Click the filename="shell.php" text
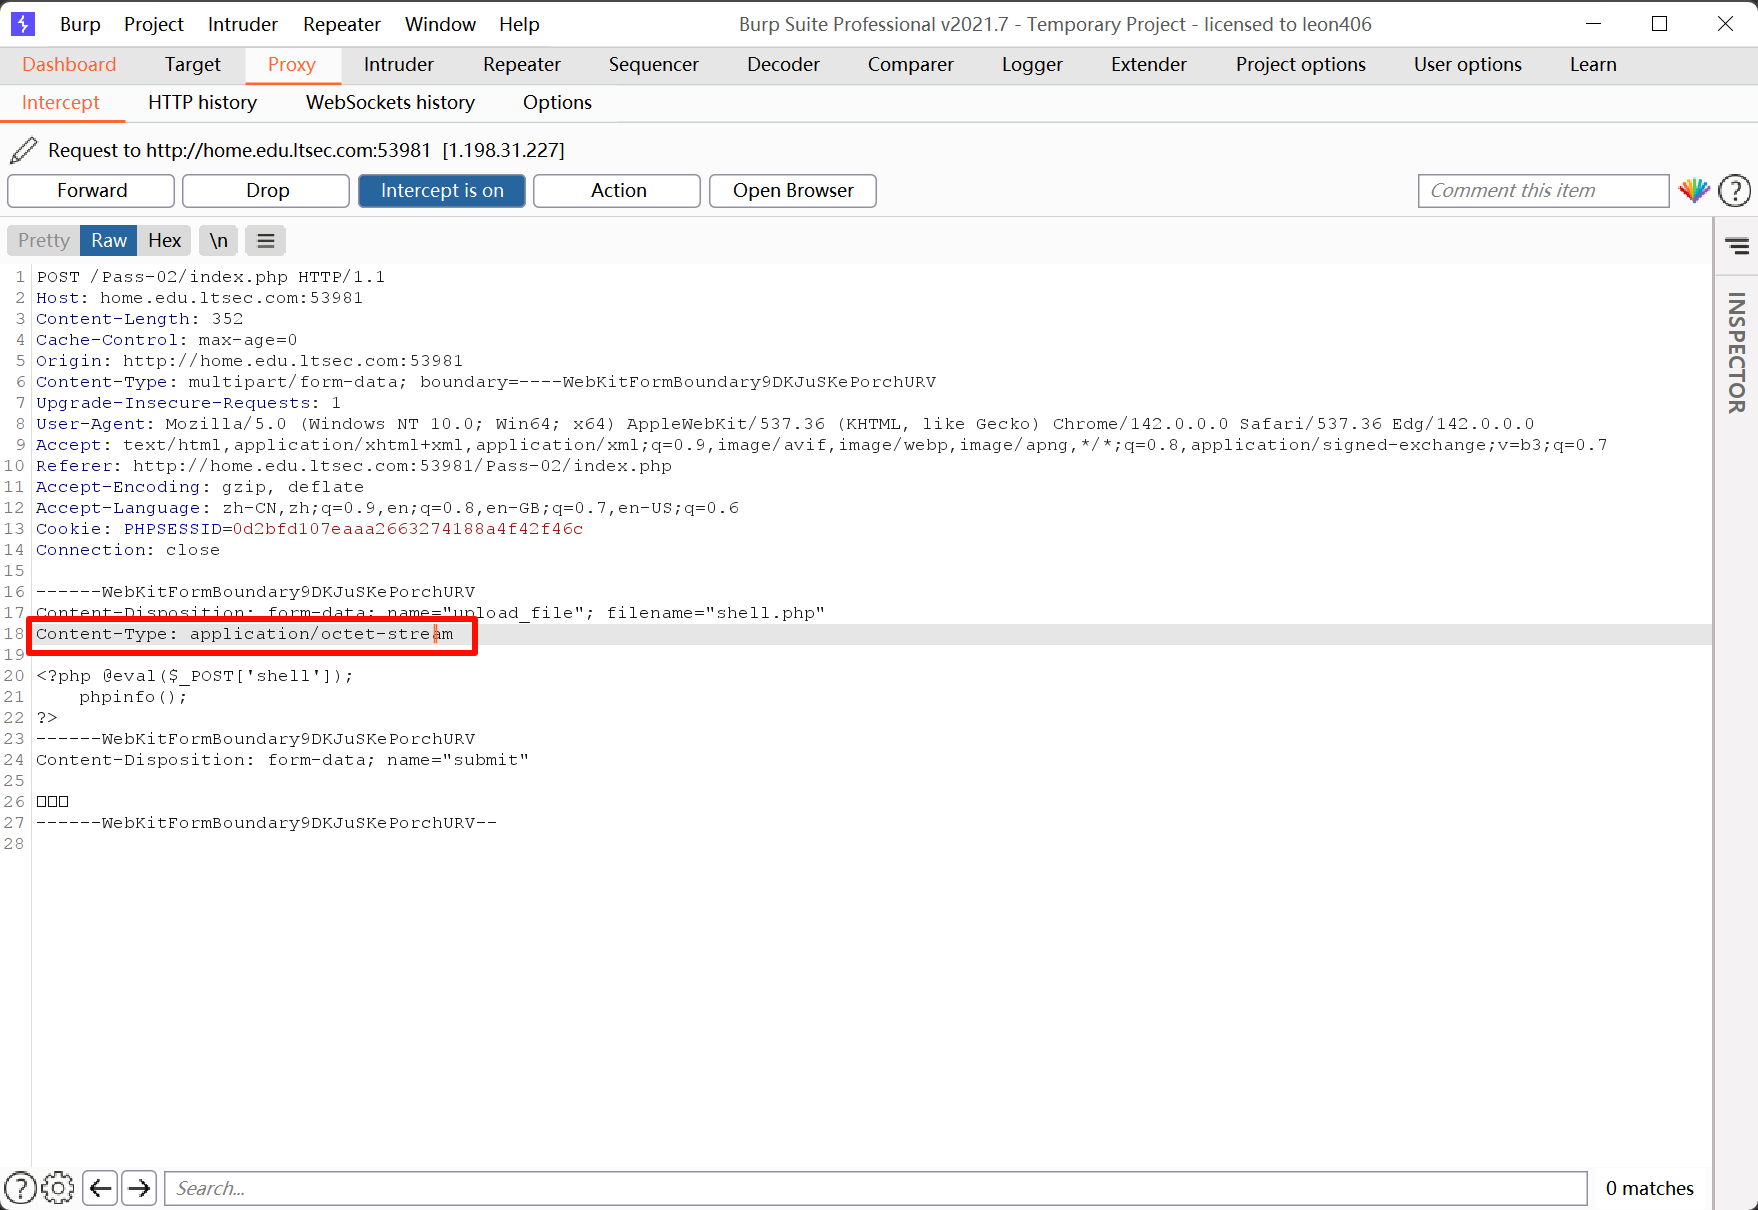This screenshot has height=1210, width=1758. [x=716, y=613]
